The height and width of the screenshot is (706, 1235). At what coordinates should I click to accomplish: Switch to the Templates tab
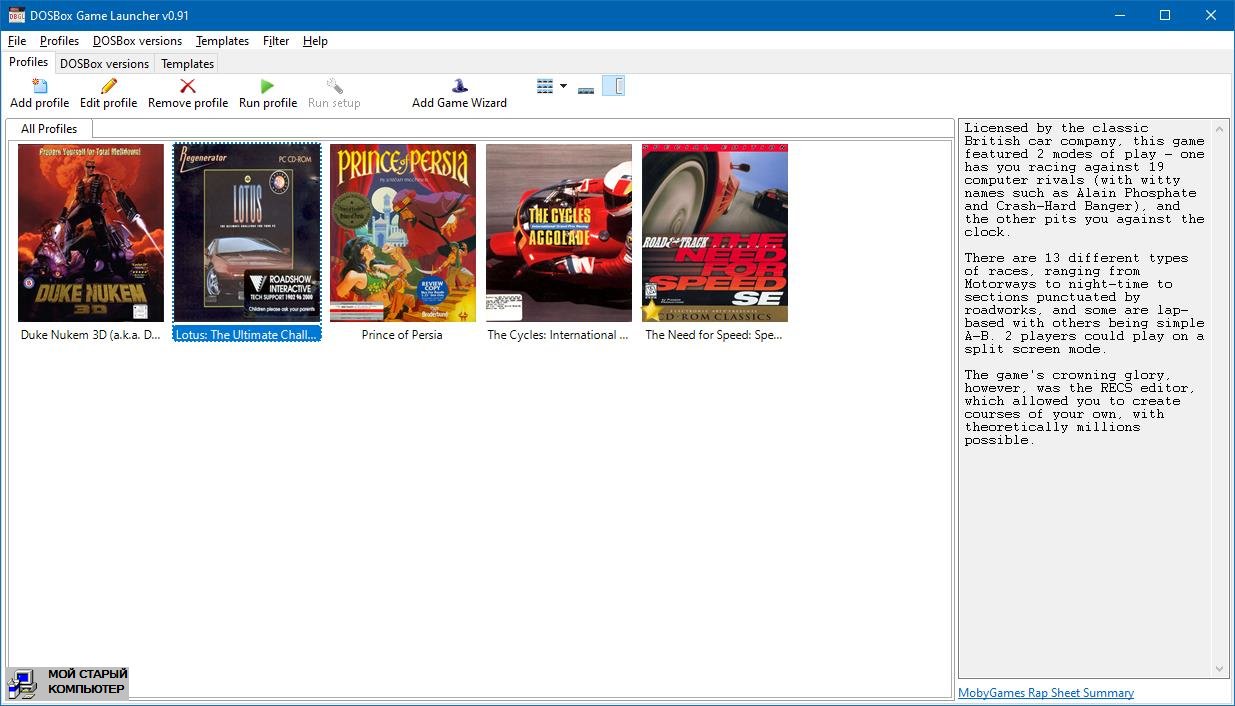187,64
